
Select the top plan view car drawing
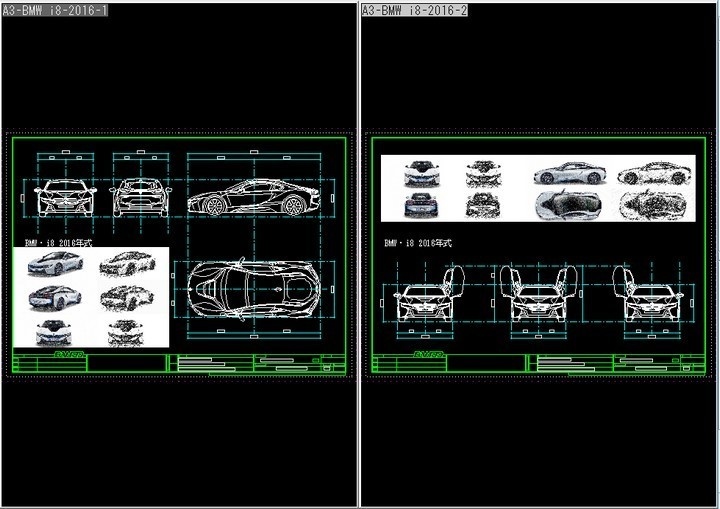[x=254, y=289]
